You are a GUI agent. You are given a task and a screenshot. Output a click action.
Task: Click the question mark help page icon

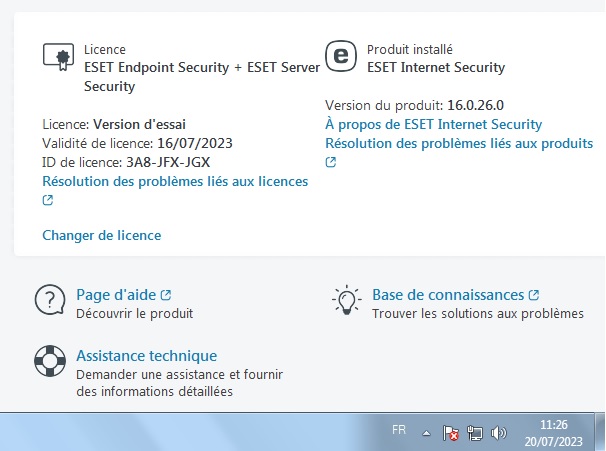(x=50, y=300)
